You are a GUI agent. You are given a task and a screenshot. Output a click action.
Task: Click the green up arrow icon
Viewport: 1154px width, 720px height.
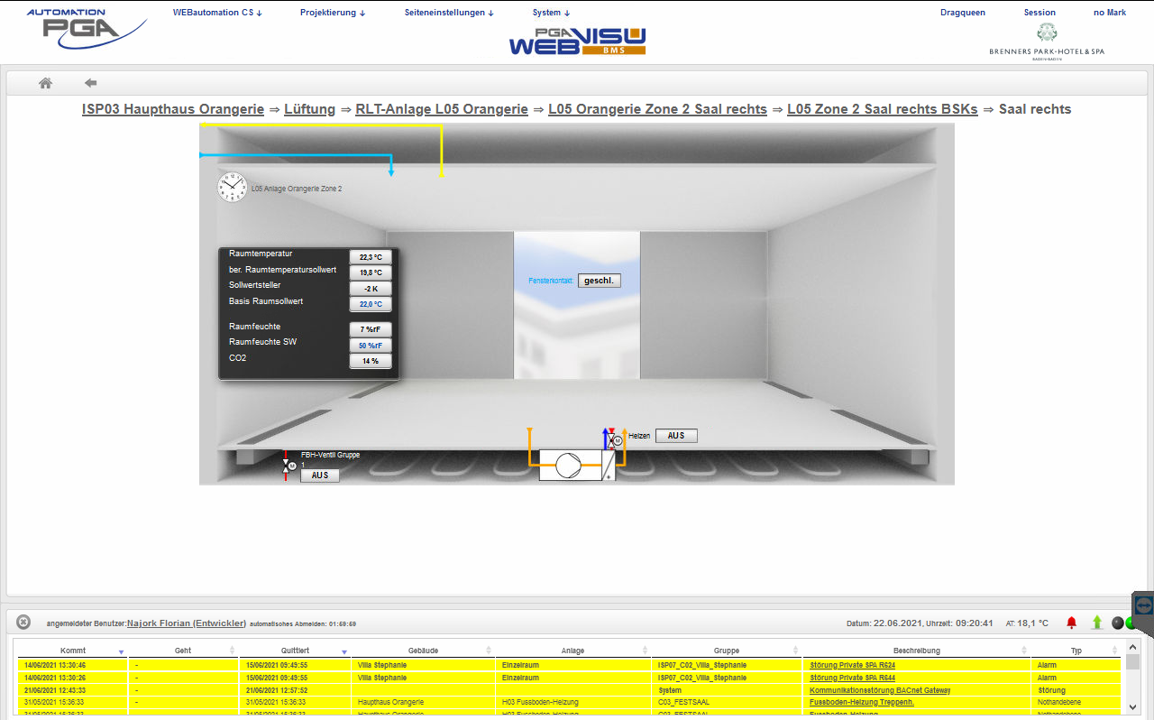(1097, 623)
